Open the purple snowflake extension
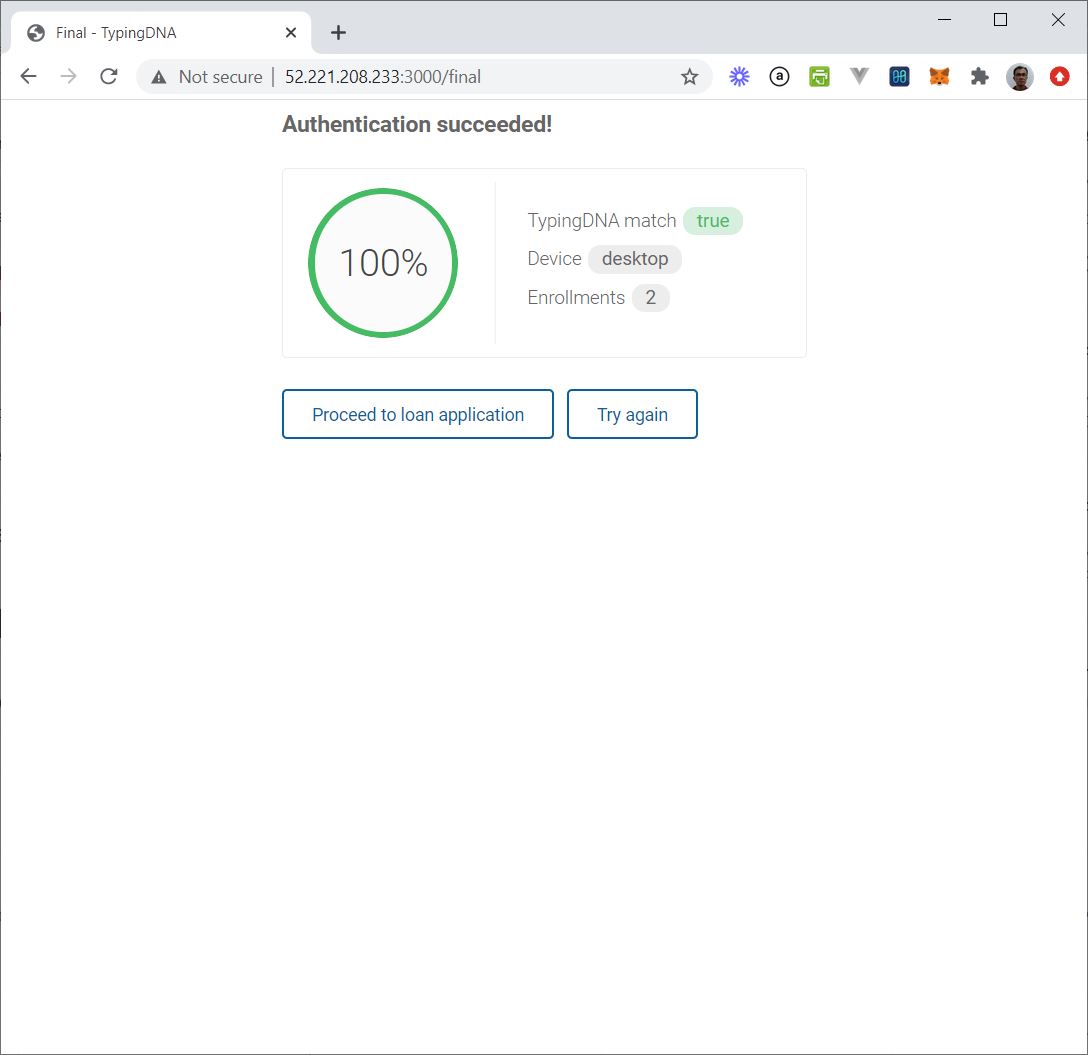 [740, 76]
